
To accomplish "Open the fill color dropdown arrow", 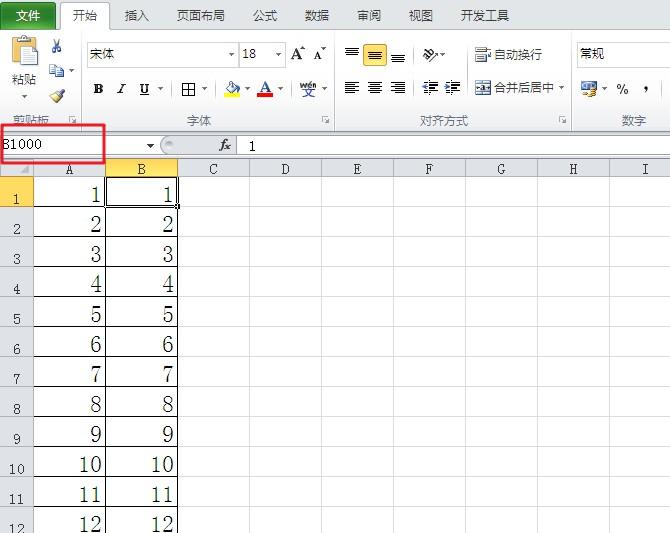I will click(x=247, y=89).
